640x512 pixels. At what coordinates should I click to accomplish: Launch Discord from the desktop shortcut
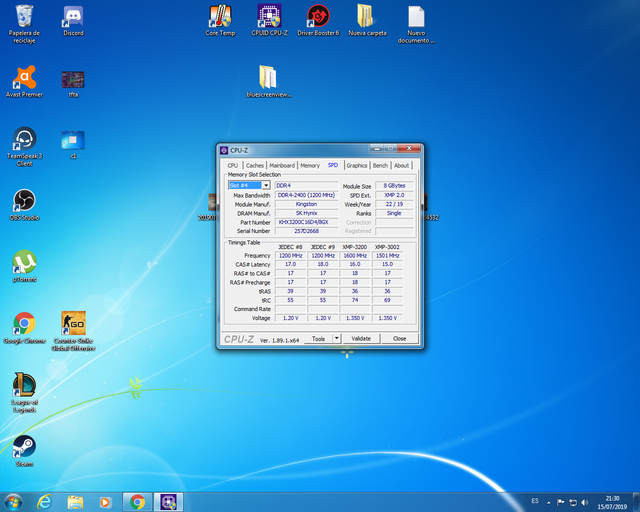[73, 20]
